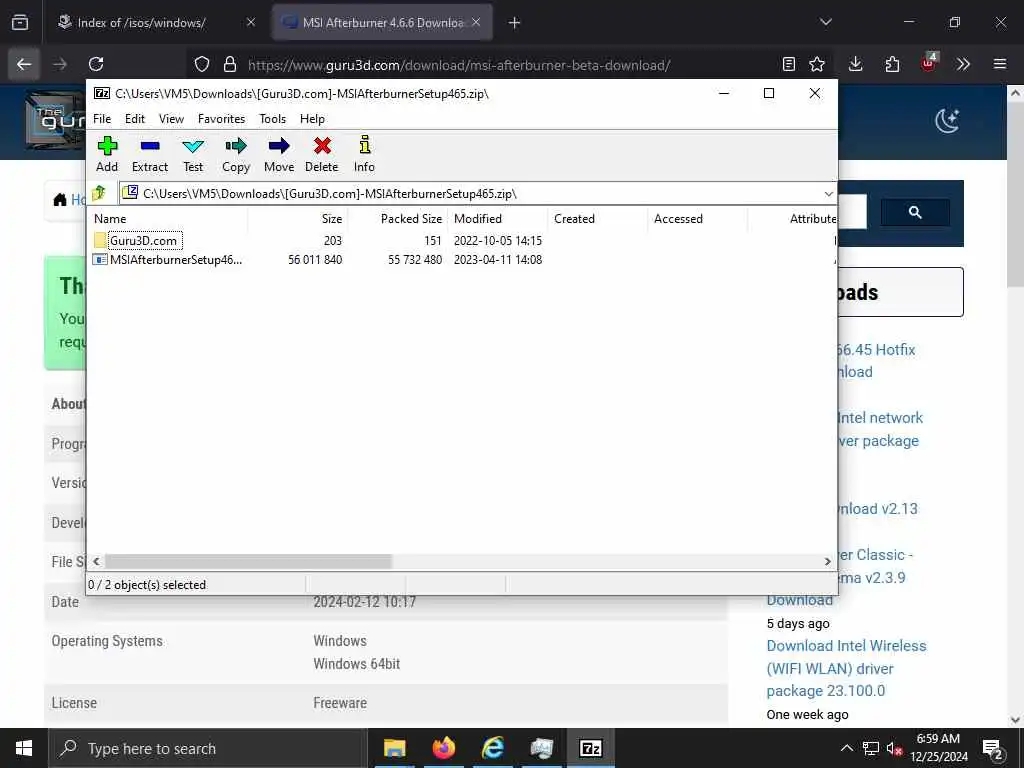1024x768 pixels.
Task: Select the size value 56 011 840
Action: pos(315,259)
